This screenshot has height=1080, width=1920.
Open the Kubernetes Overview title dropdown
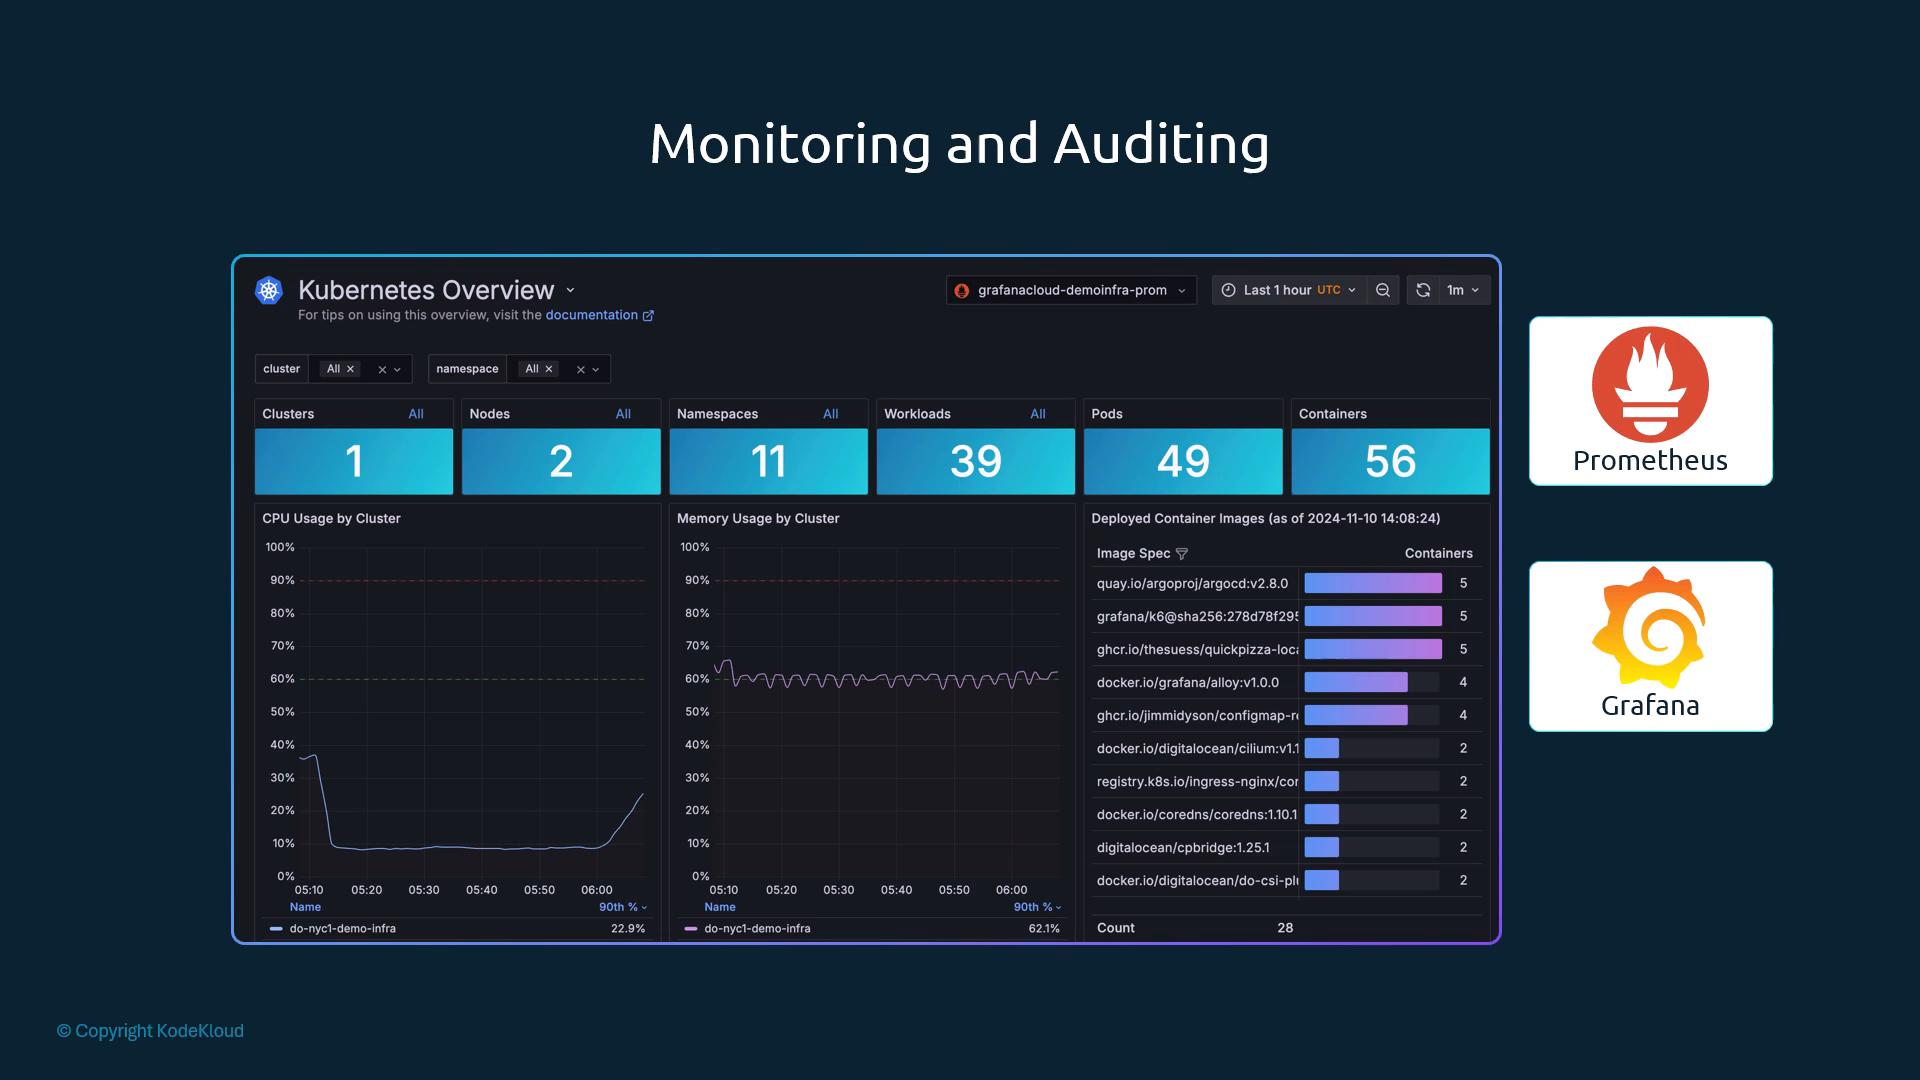570,290
